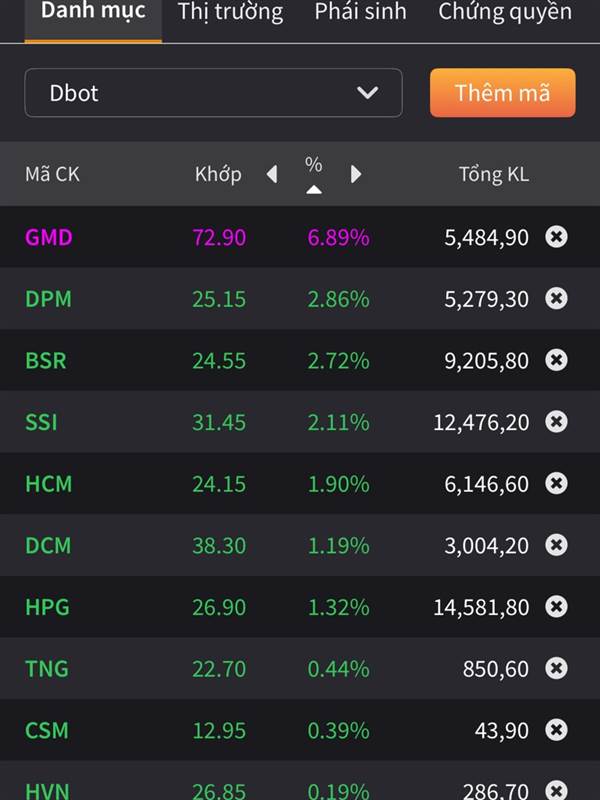Remove GMD from the watchlist
The width and height of the screenshot is (600, 800).
tap(556, 237)
